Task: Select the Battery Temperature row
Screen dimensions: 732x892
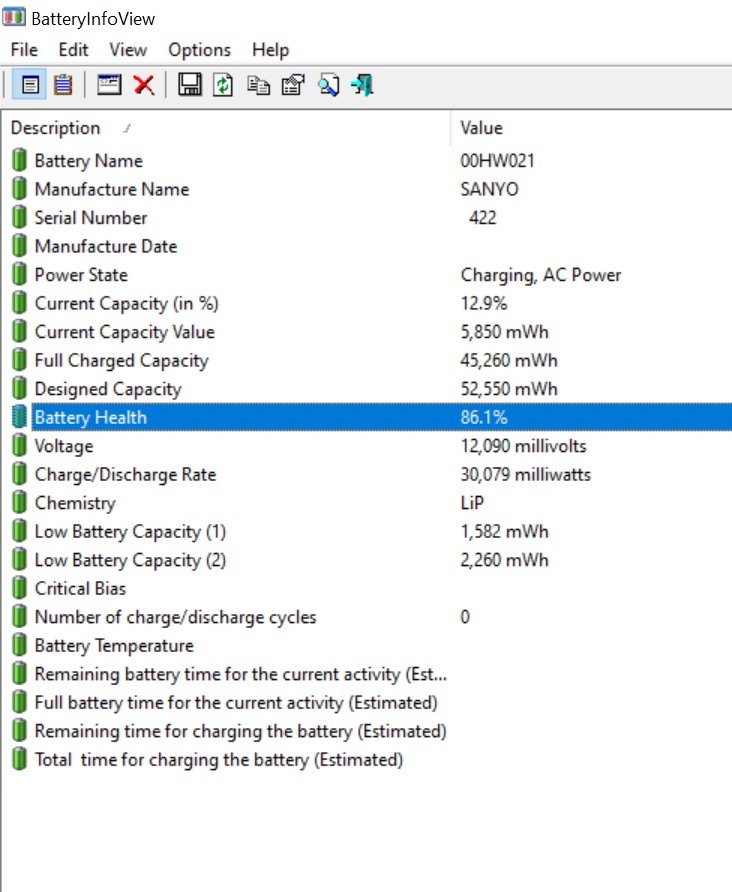Action: 367,645
